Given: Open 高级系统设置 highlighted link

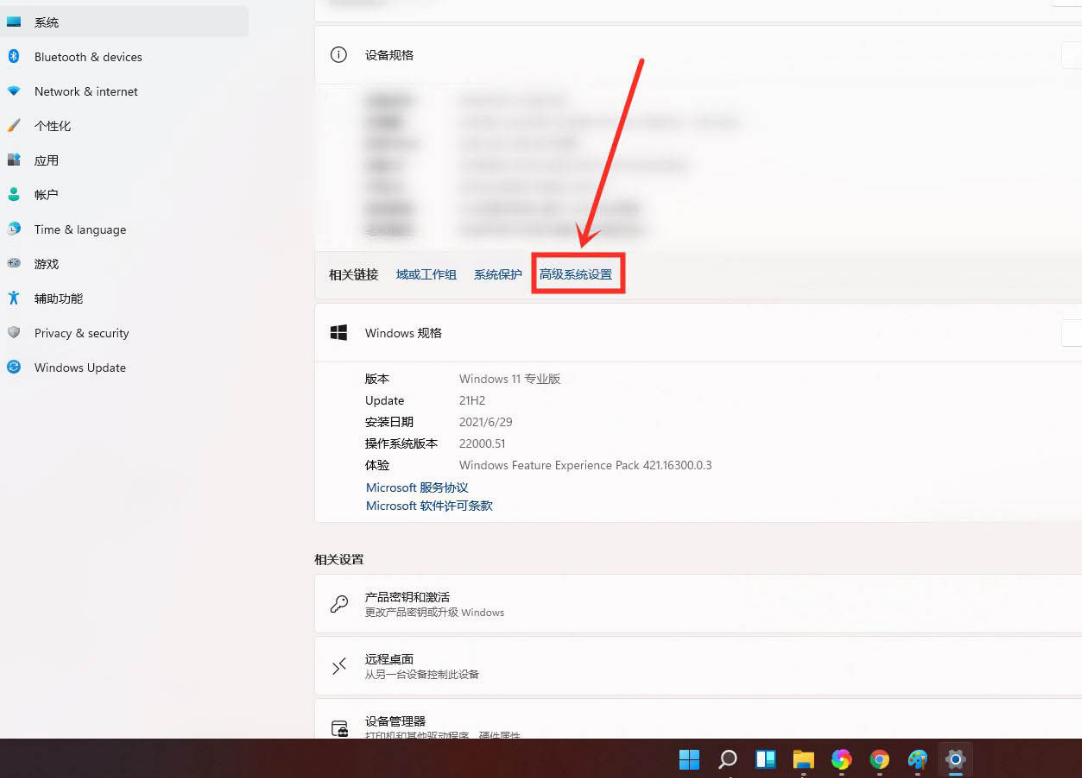Looking at the screenshot, I should (x=578, y=273).
